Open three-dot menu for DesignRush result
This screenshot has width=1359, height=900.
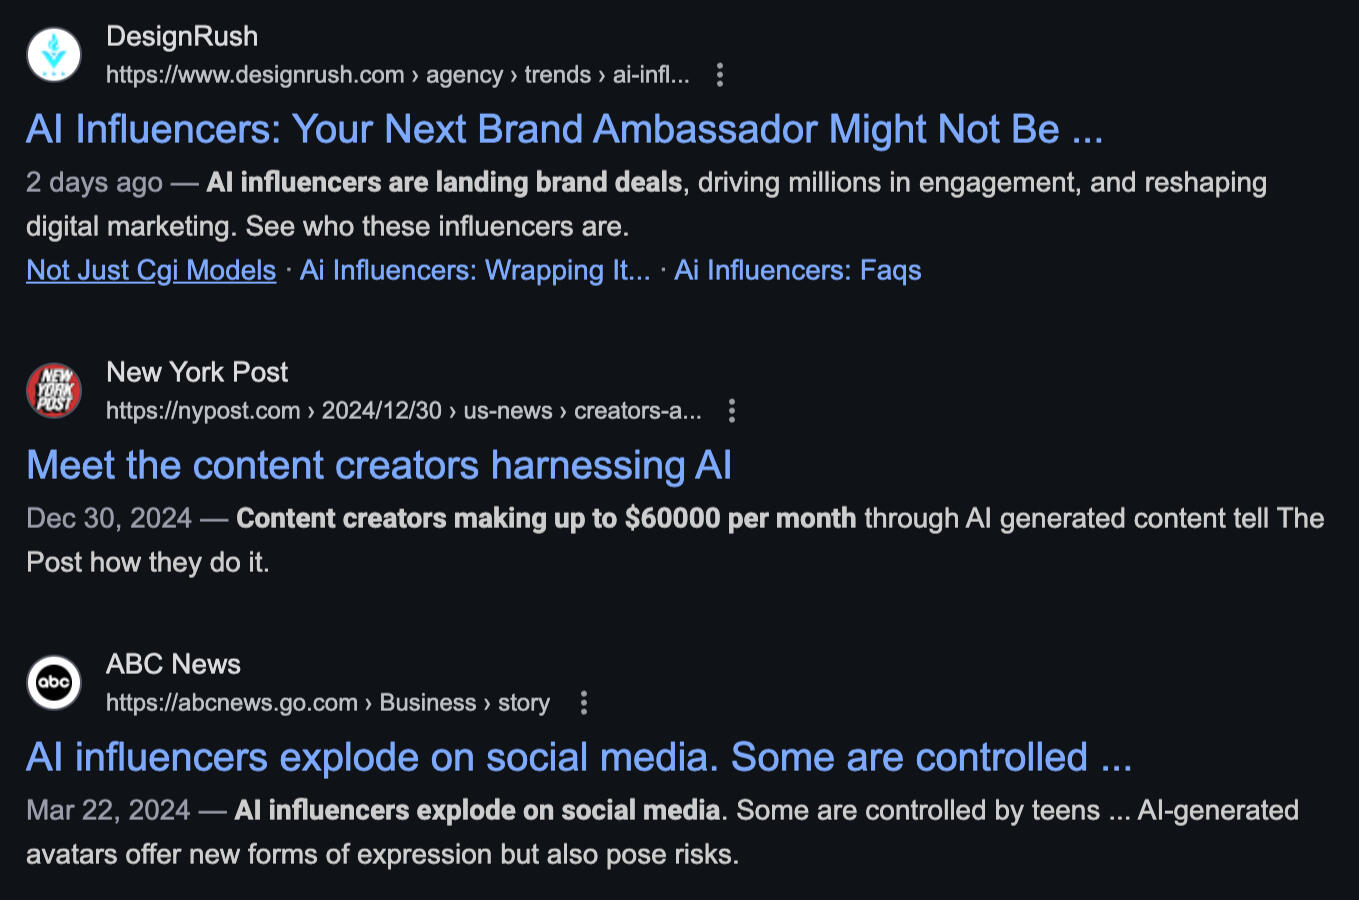point(720,75)
